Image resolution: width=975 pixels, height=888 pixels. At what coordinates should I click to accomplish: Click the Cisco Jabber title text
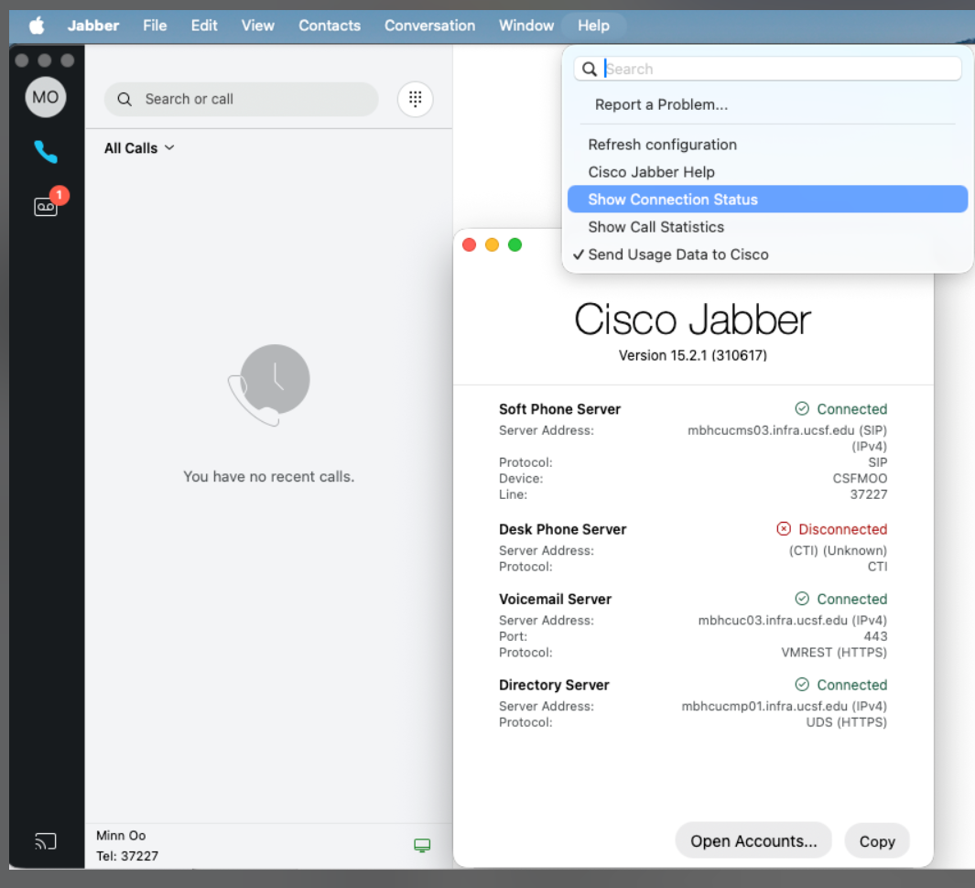[x=692, y=320]
